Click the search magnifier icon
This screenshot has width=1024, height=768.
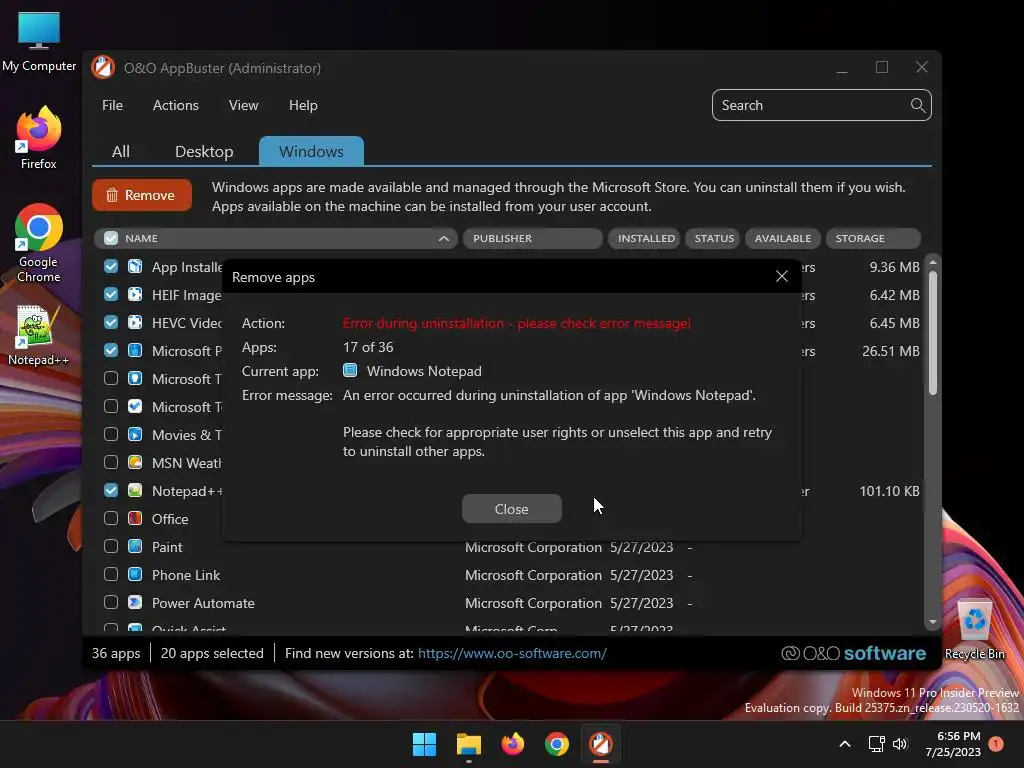pos(918,105)
